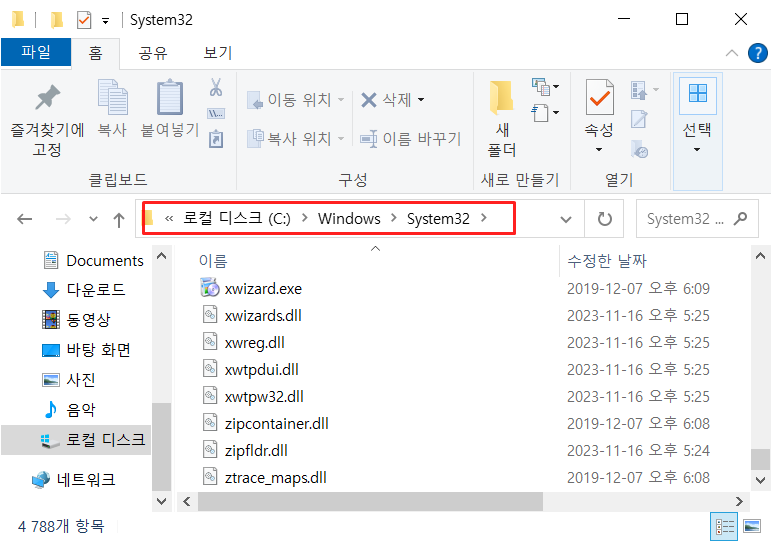Switch to Details view icon
Image resolution: width=772 pixels, height=542 pixels.
(x=724, y=527)
